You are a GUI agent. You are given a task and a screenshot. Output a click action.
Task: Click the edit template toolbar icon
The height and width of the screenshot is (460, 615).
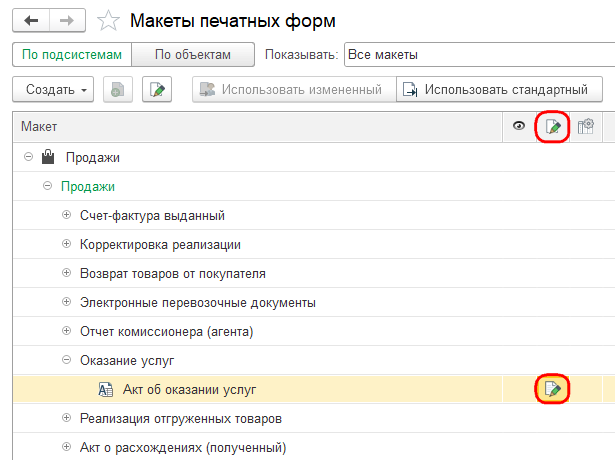coord(157,89)
